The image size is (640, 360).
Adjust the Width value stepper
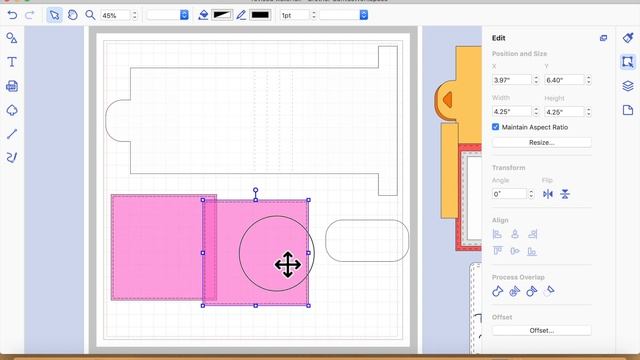tap(536, 111)
